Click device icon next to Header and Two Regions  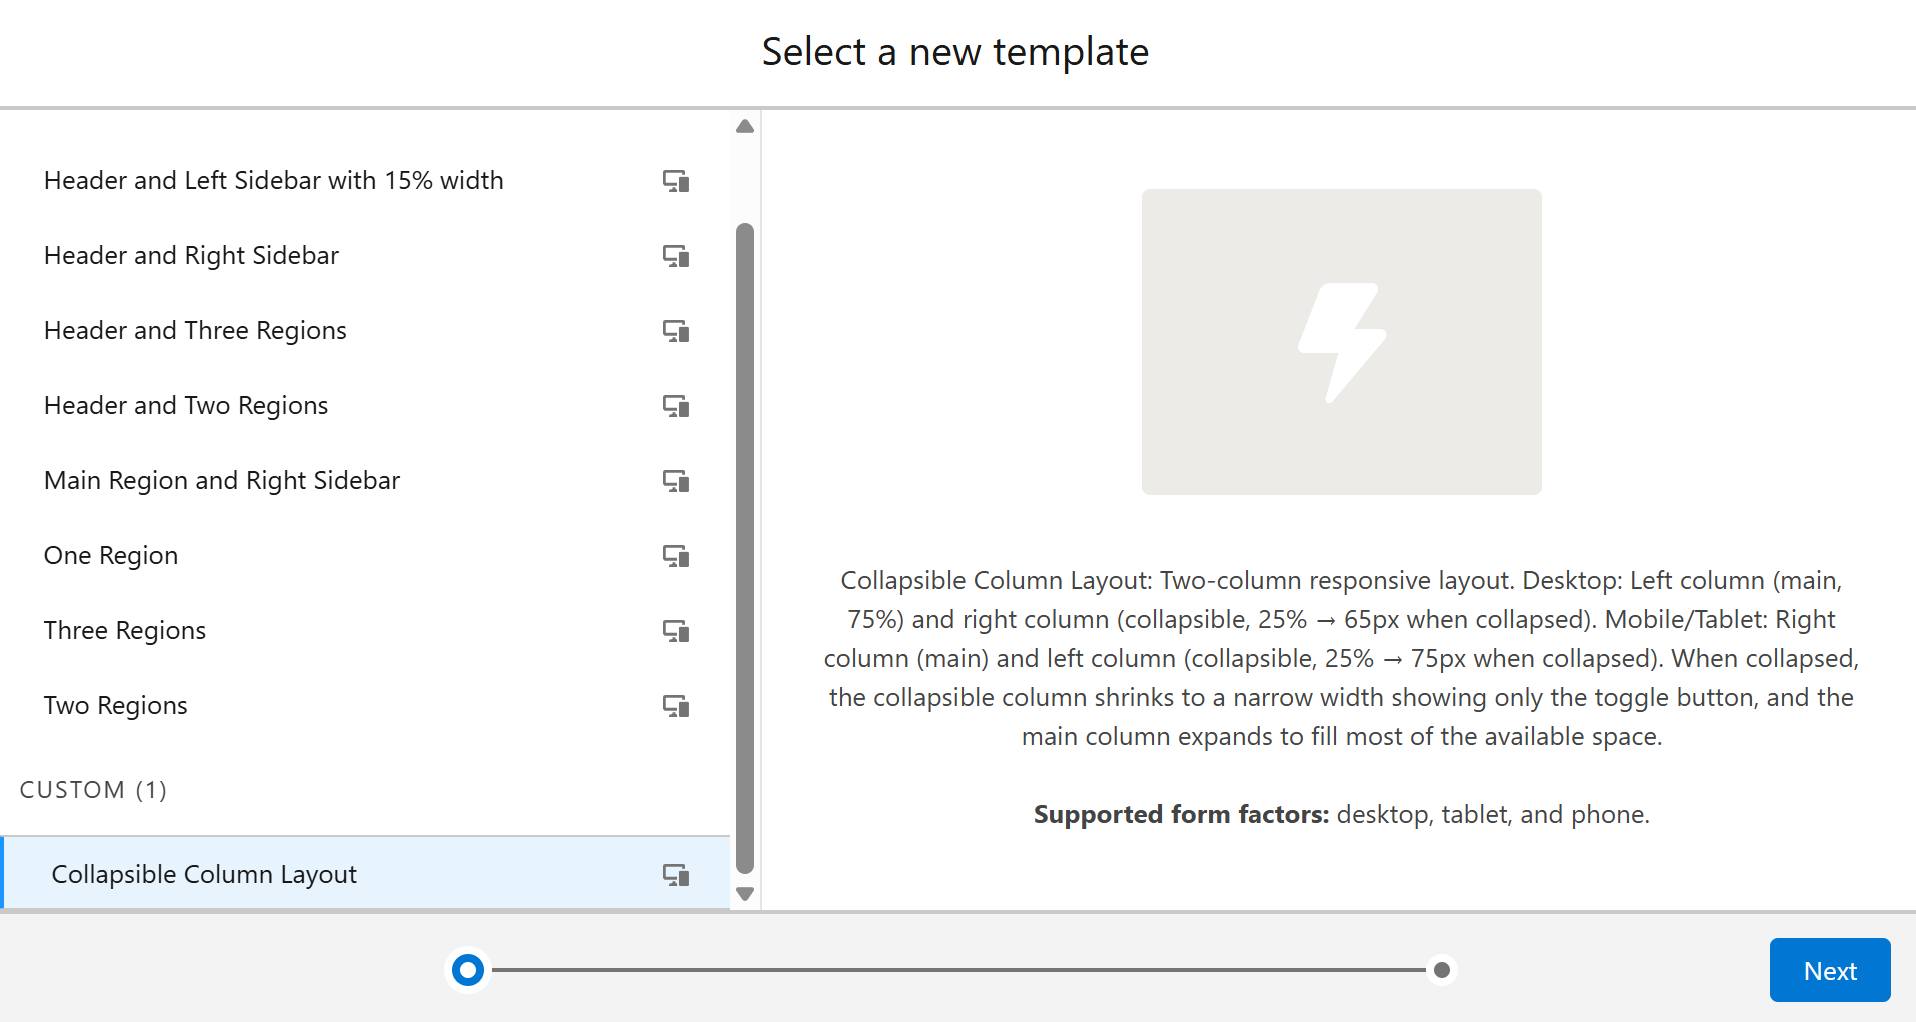click(x=676, y=406)
